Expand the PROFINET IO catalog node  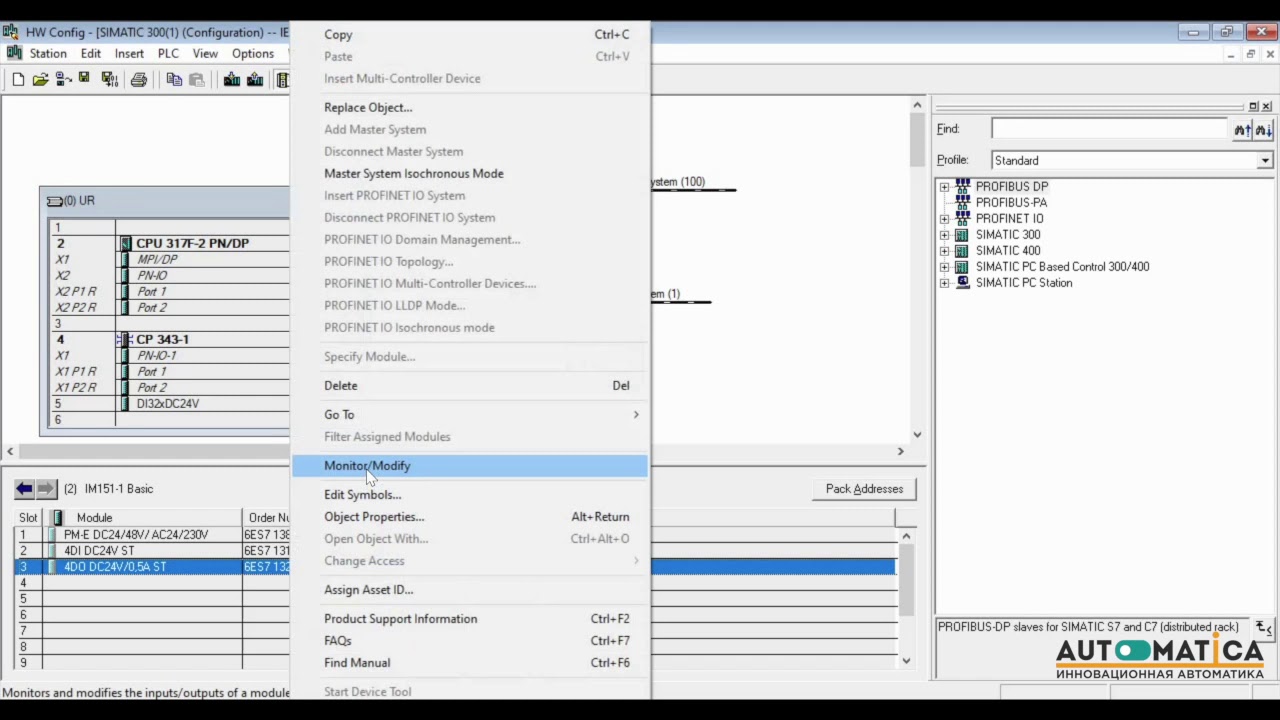tap(944, 219)
